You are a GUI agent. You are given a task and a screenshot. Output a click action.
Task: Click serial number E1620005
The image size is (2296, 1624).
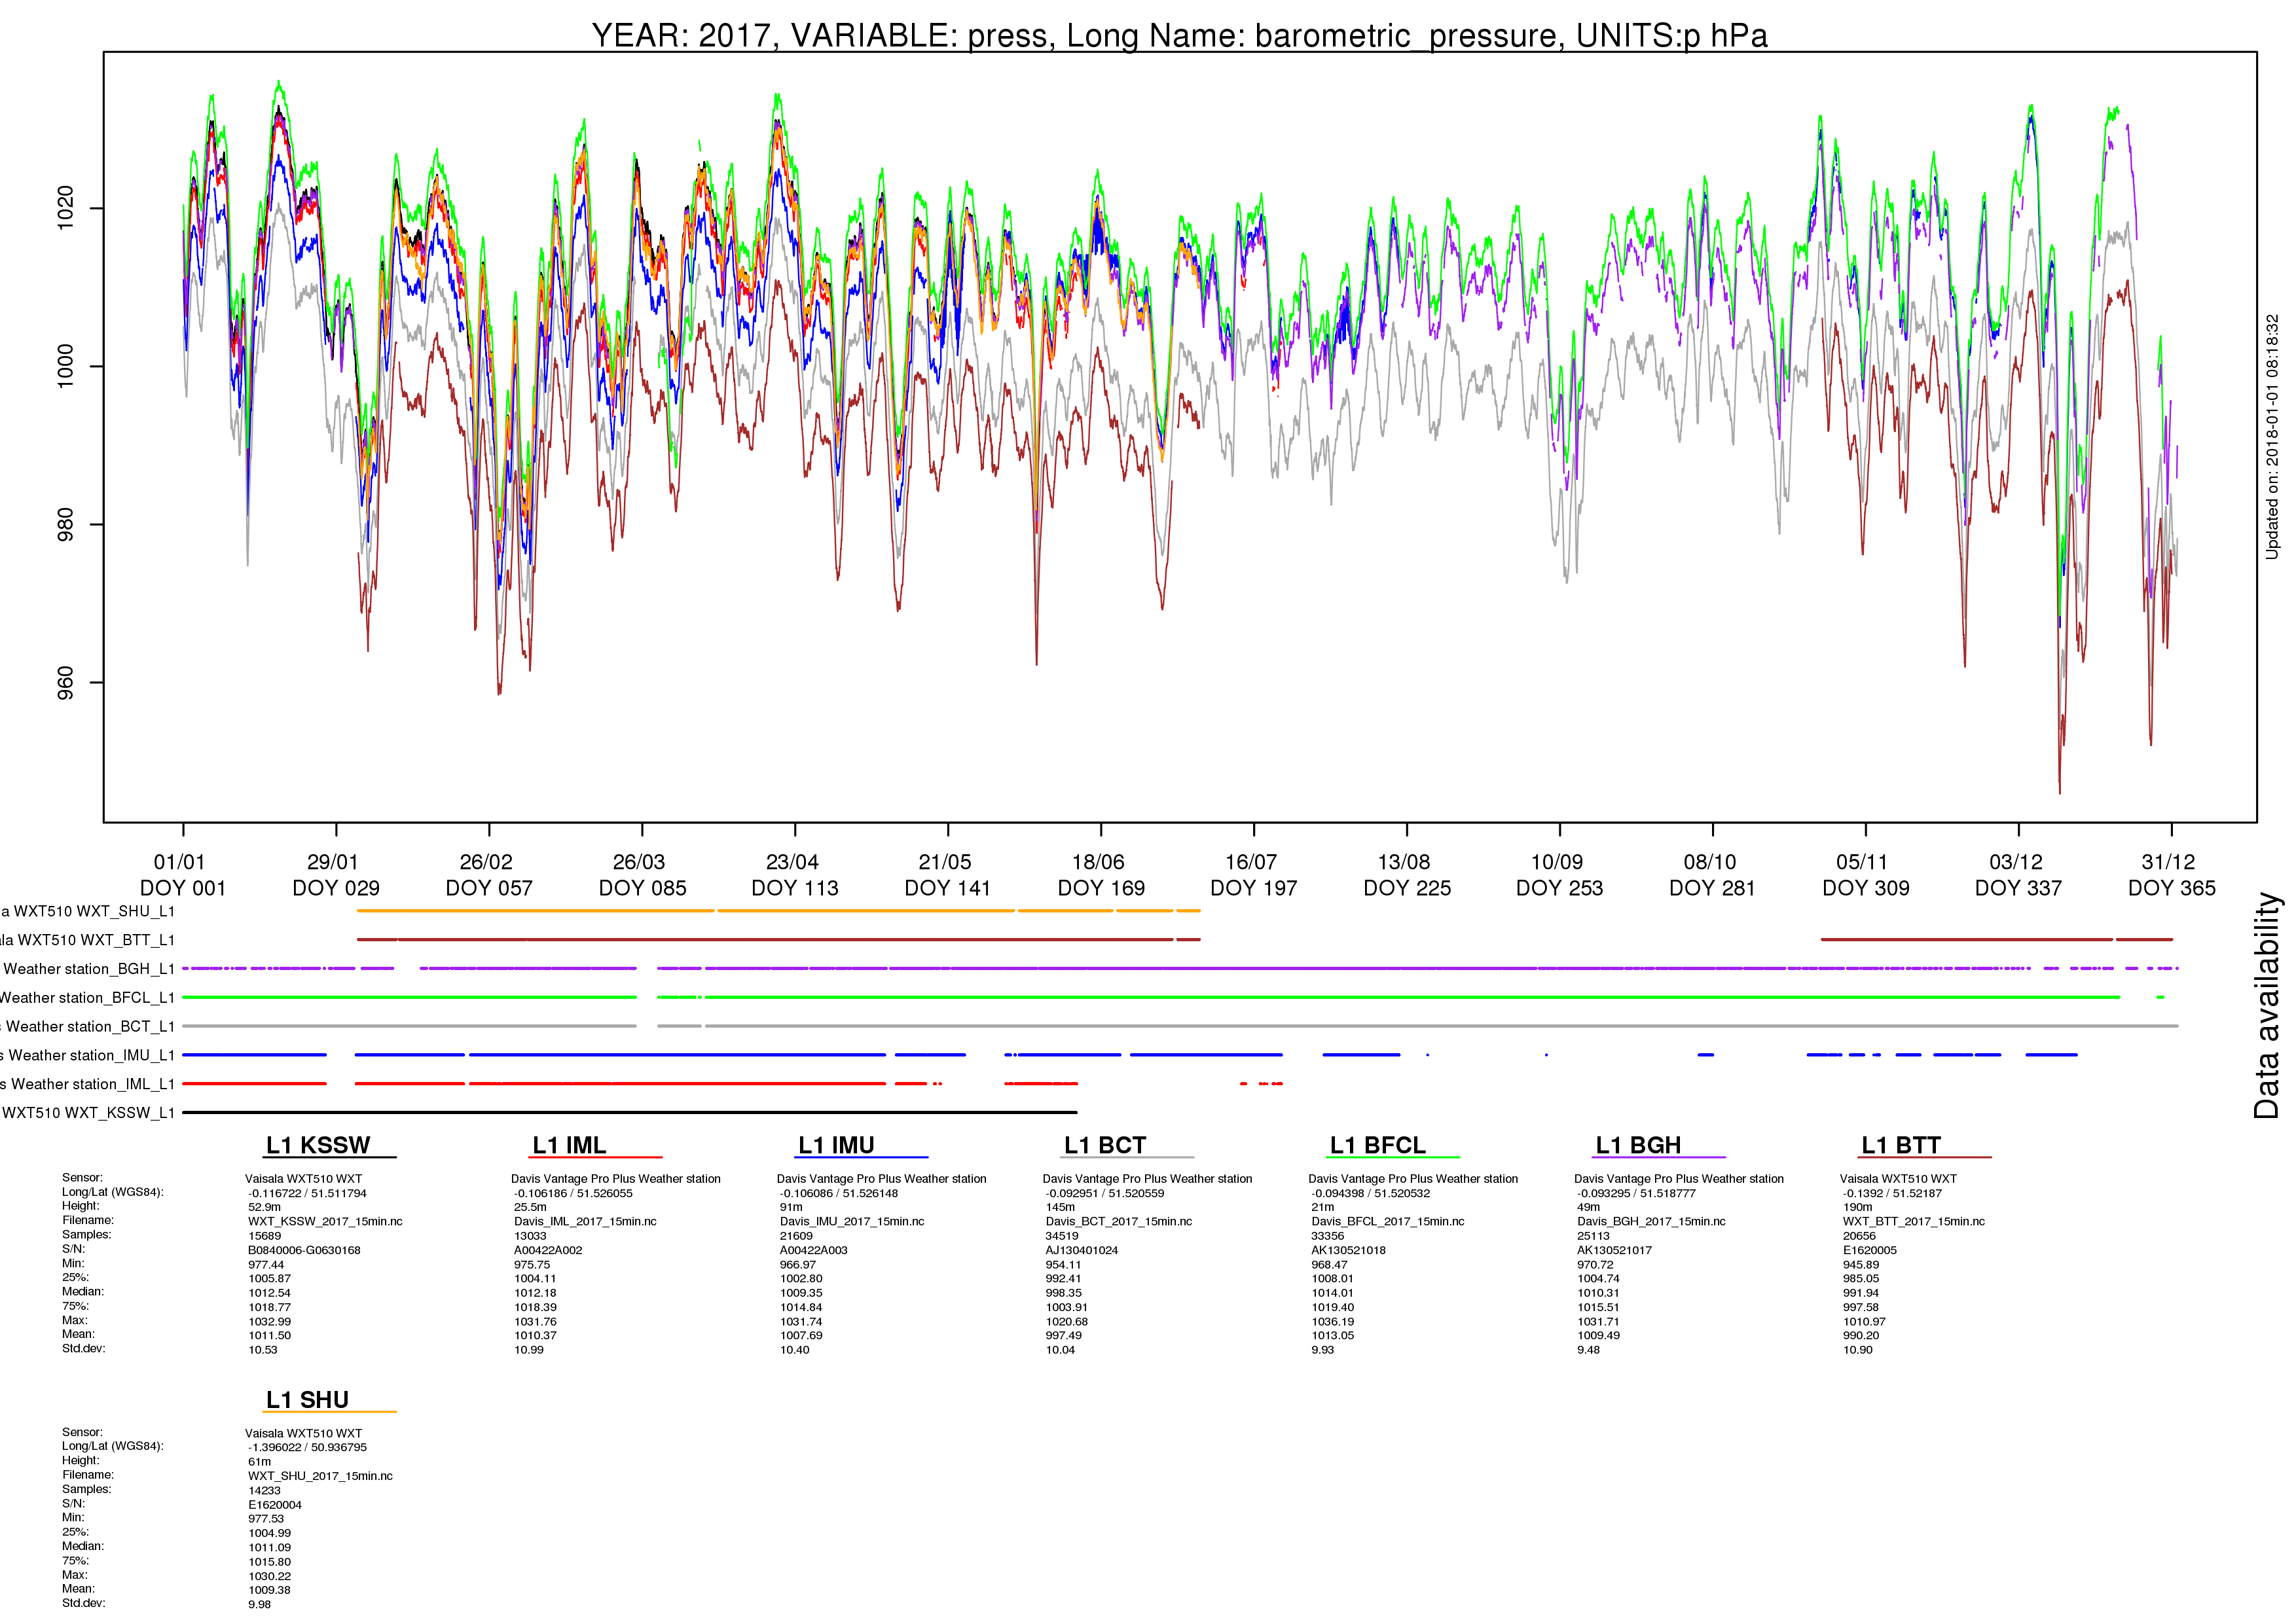coord(1870,1251)
